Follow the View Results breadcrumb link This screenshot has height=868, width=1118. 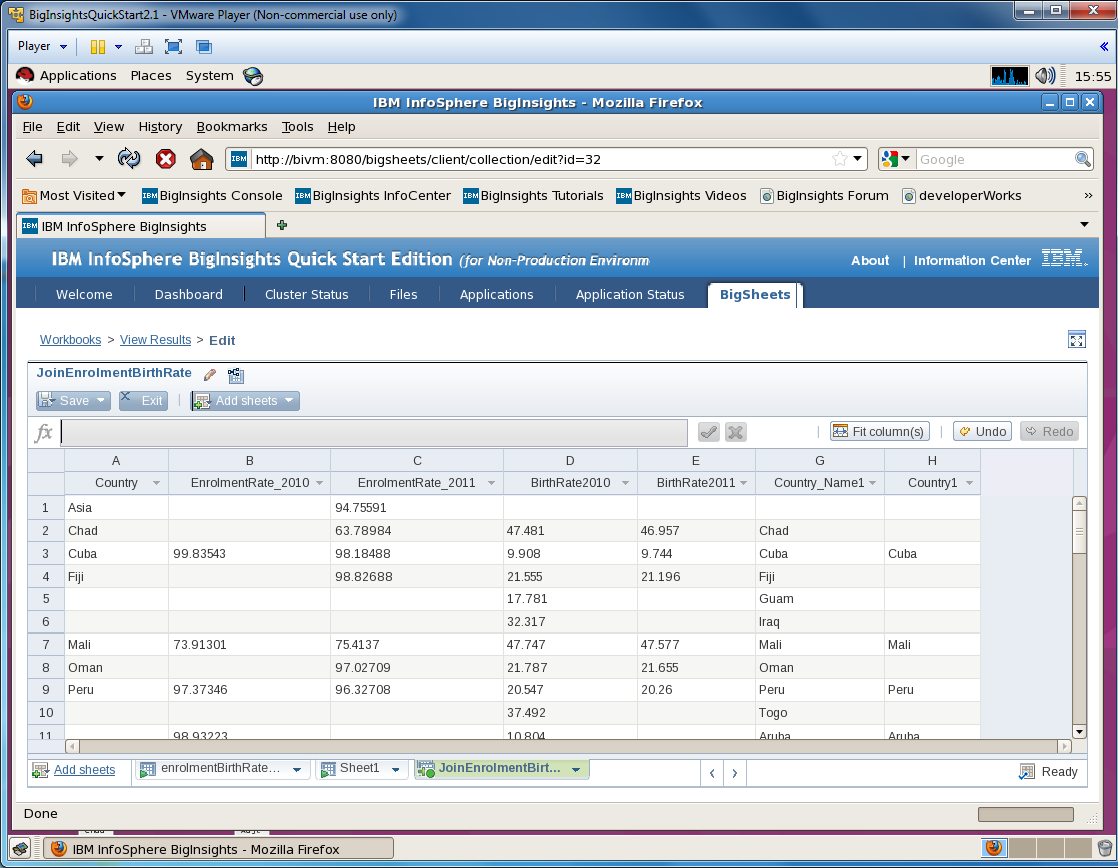pyautogui.click(x=155, y=340)
